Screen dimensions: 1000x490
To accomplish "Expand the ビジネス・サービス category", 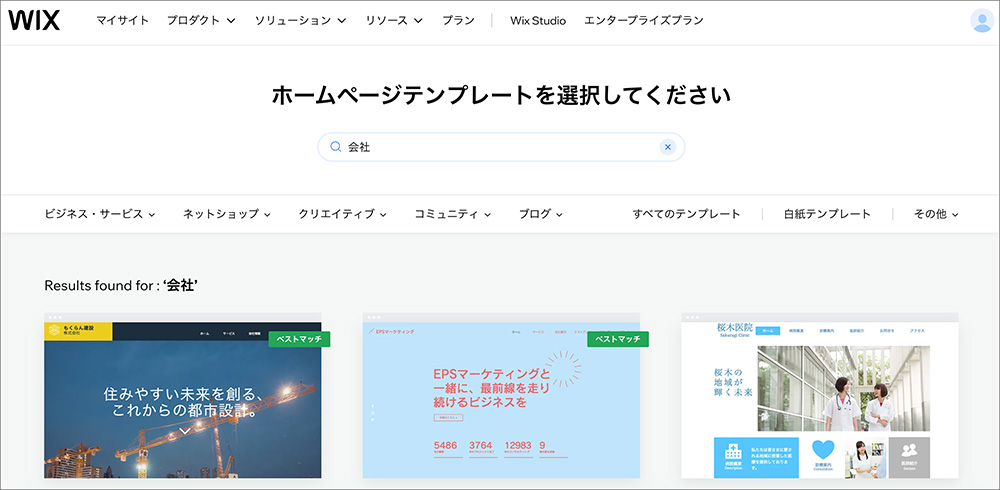I will pyautogui.click(x=100, y=214).
